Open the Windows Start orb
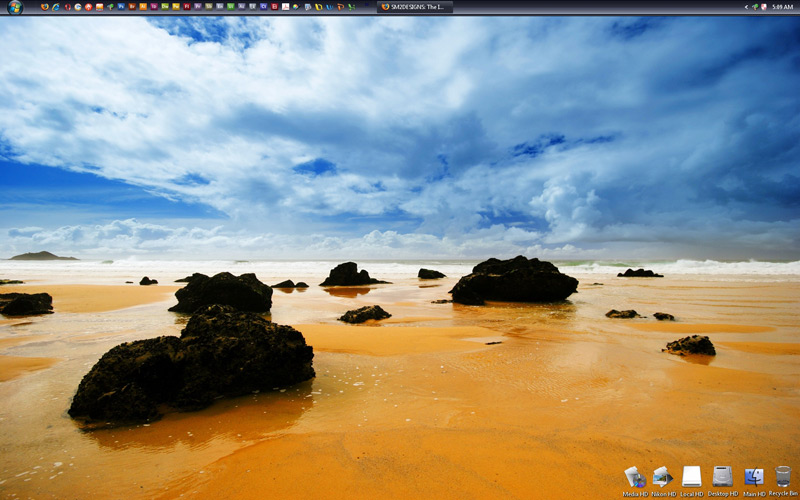800x500 pixels. [15, 7]
